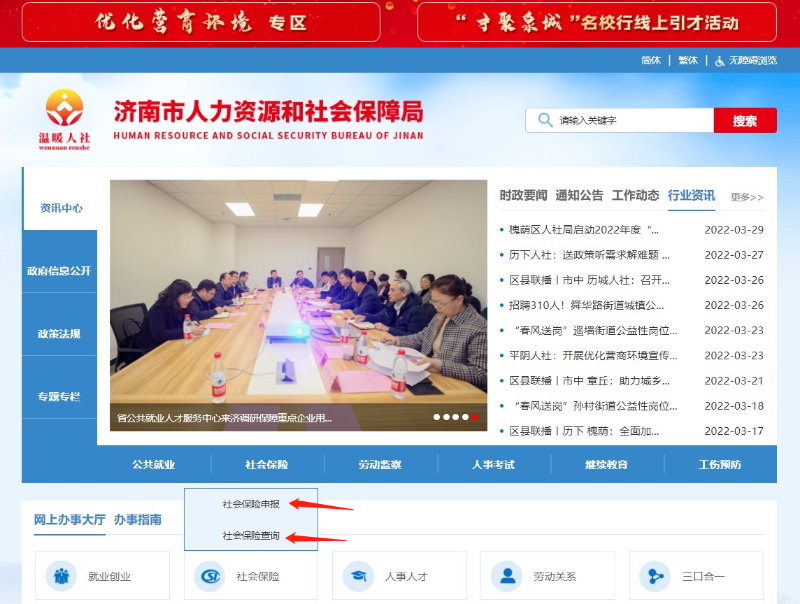
Task: Select the first white carousel dot
Action: tap(437, 417)
